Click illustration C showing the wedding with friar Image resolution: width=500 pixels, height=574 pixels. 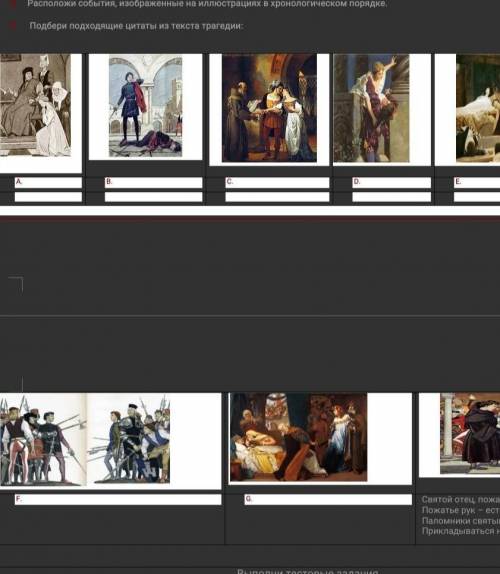point(269,108)
